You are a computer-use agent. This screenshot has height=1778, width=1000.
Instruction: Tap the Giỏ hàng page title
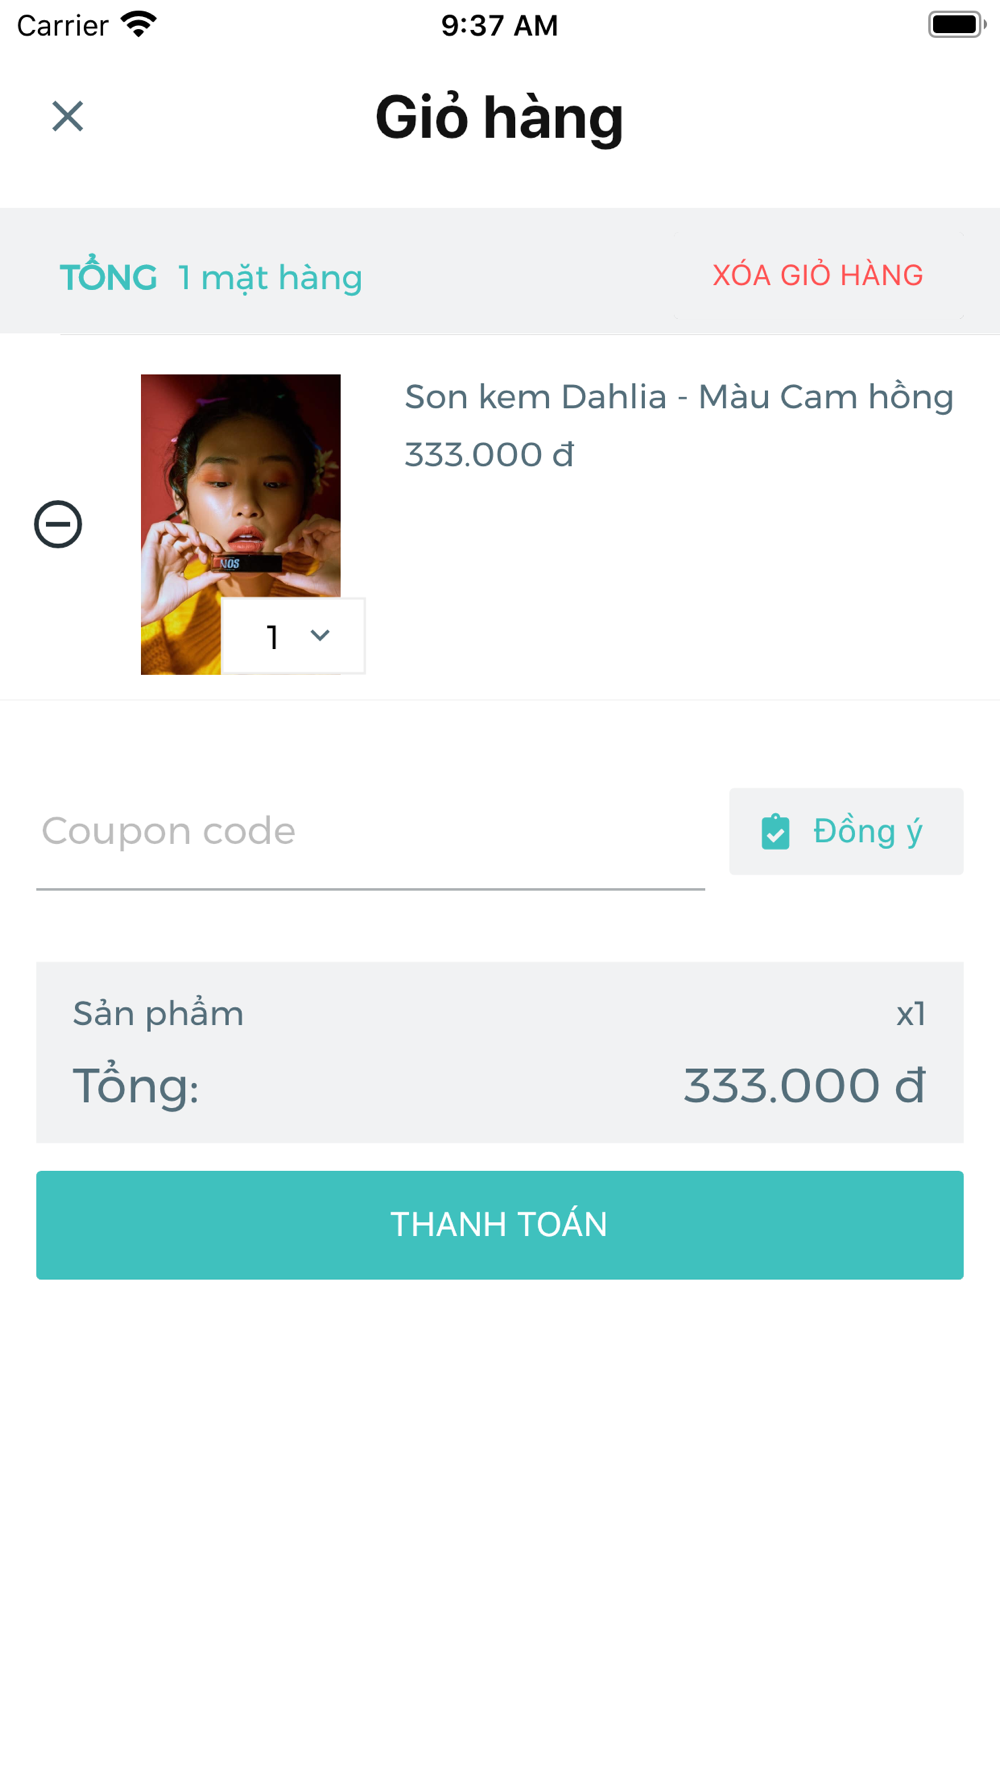pyautogui.click(x=499, y=118)
